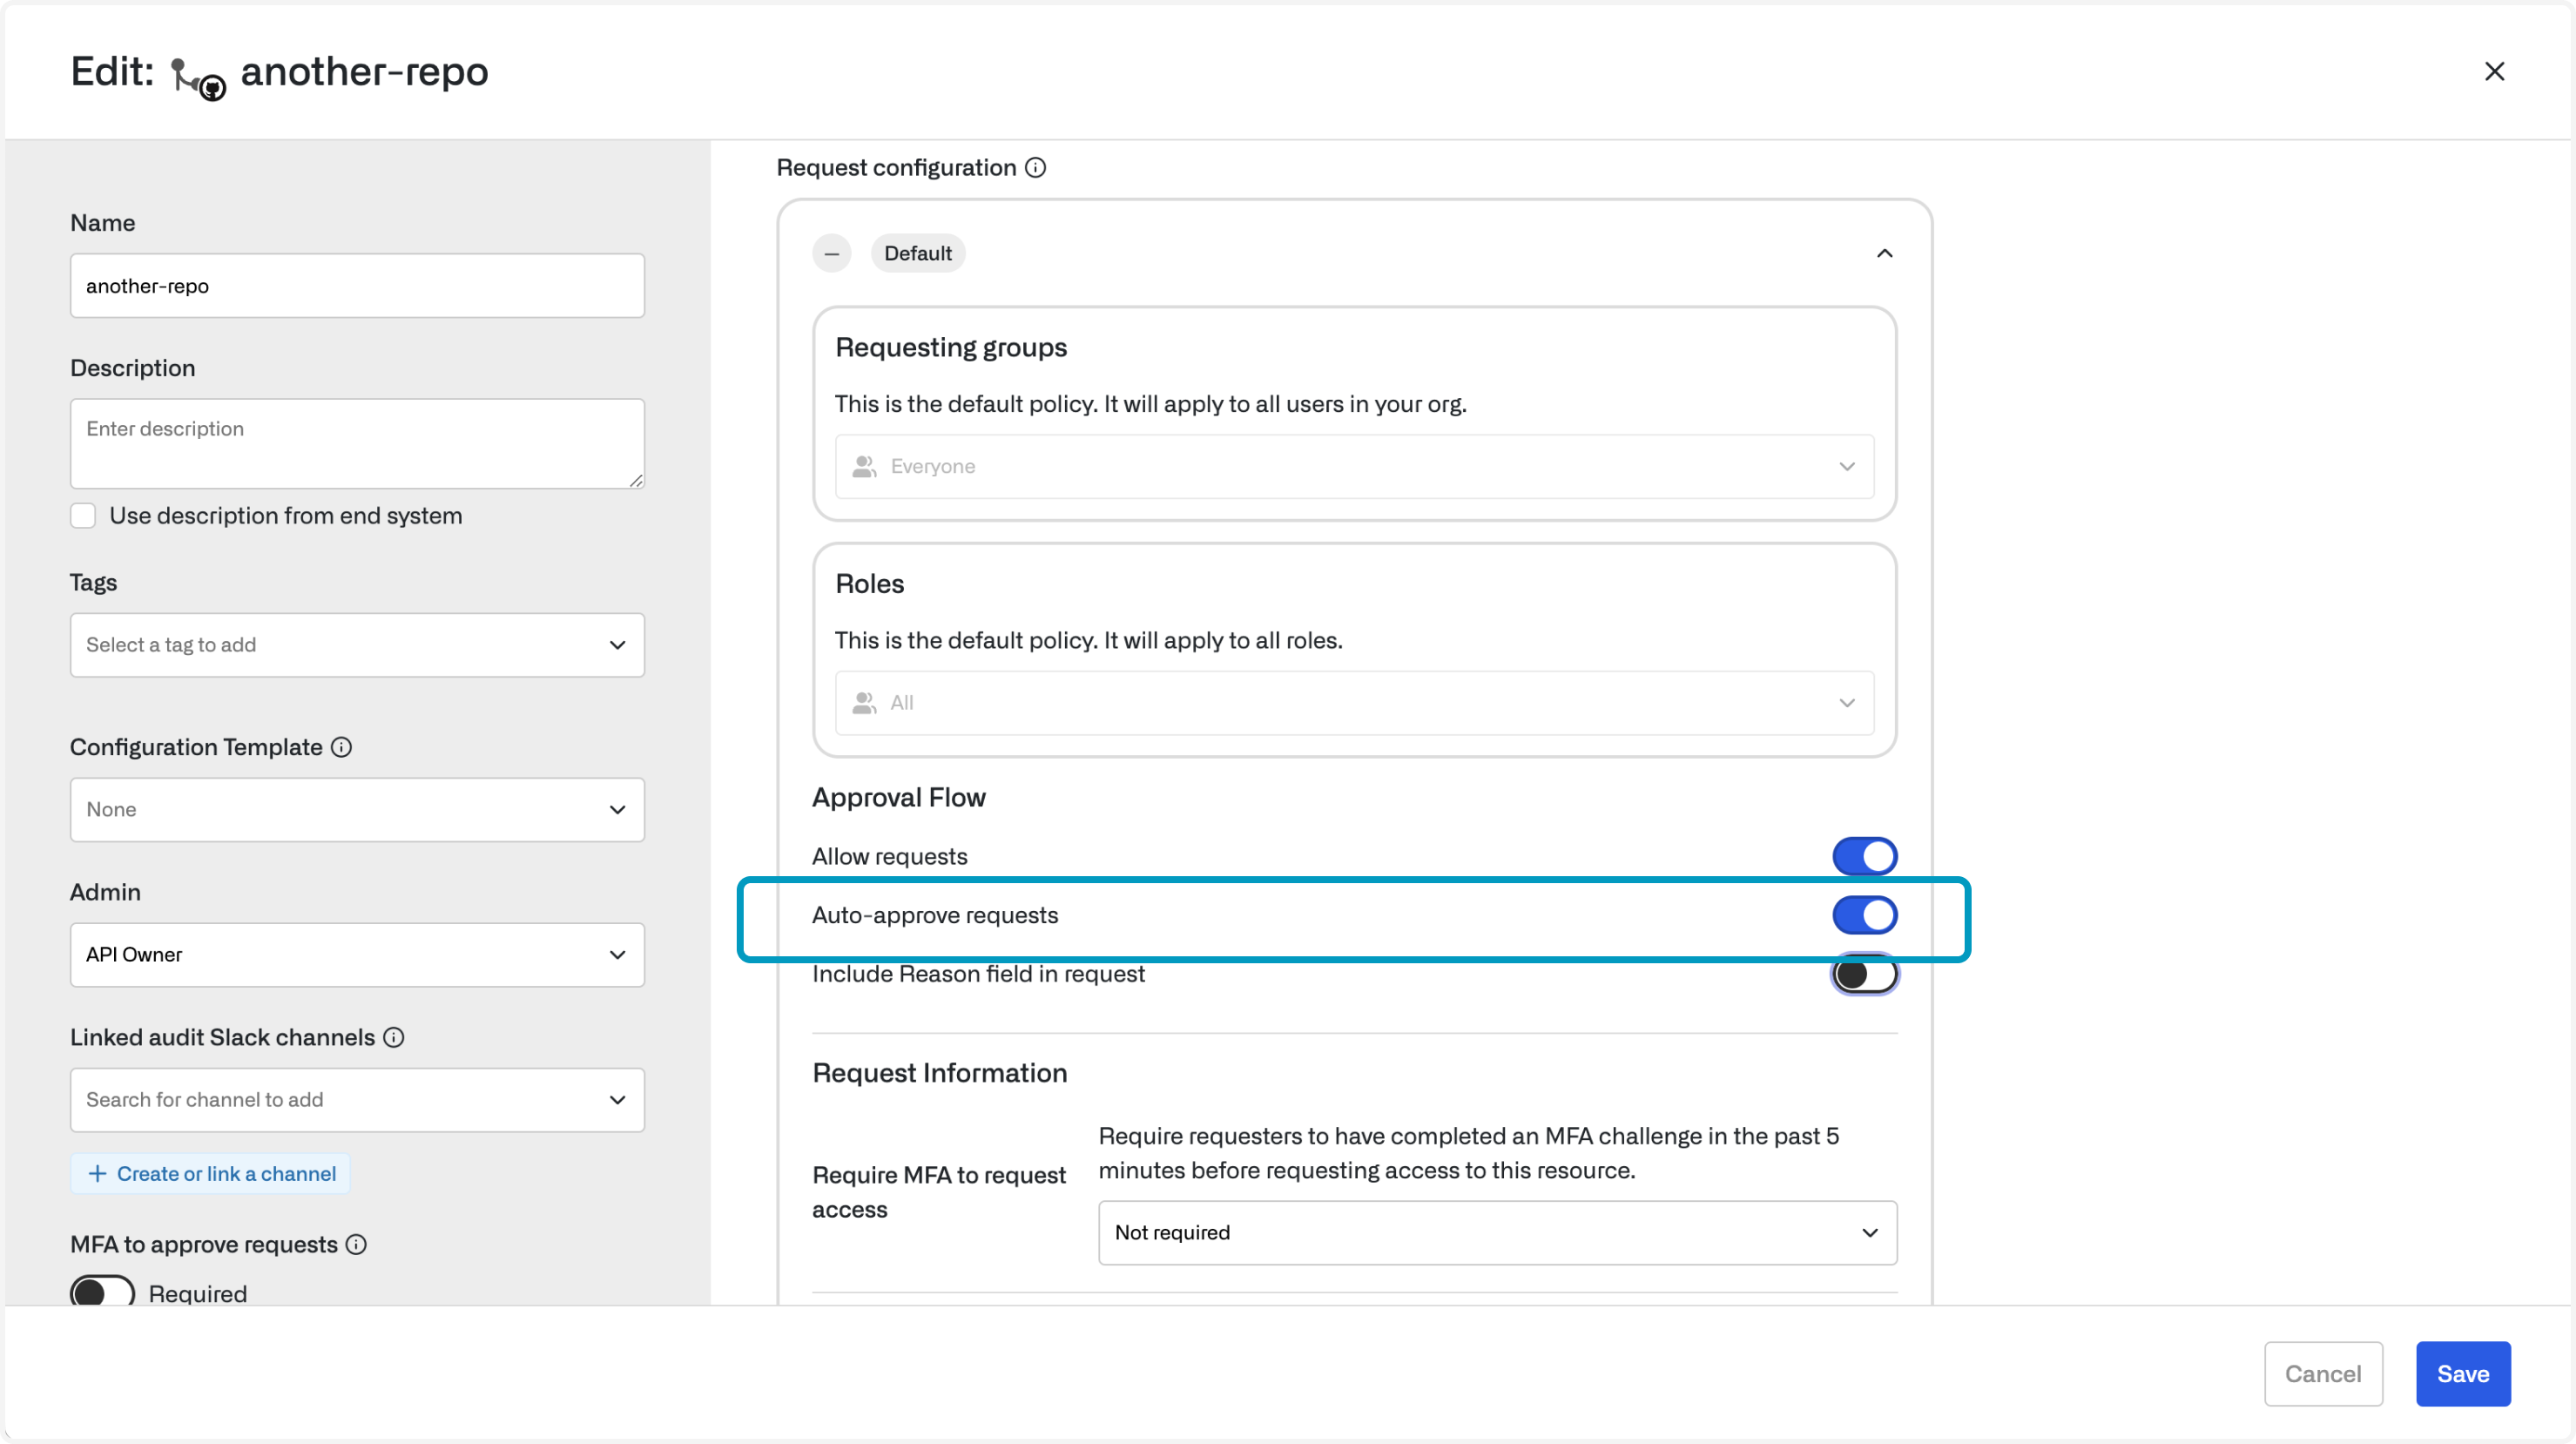Toggle MFA to approve requests Required switch
2576x1444 pixels.
pos(102,1292)
